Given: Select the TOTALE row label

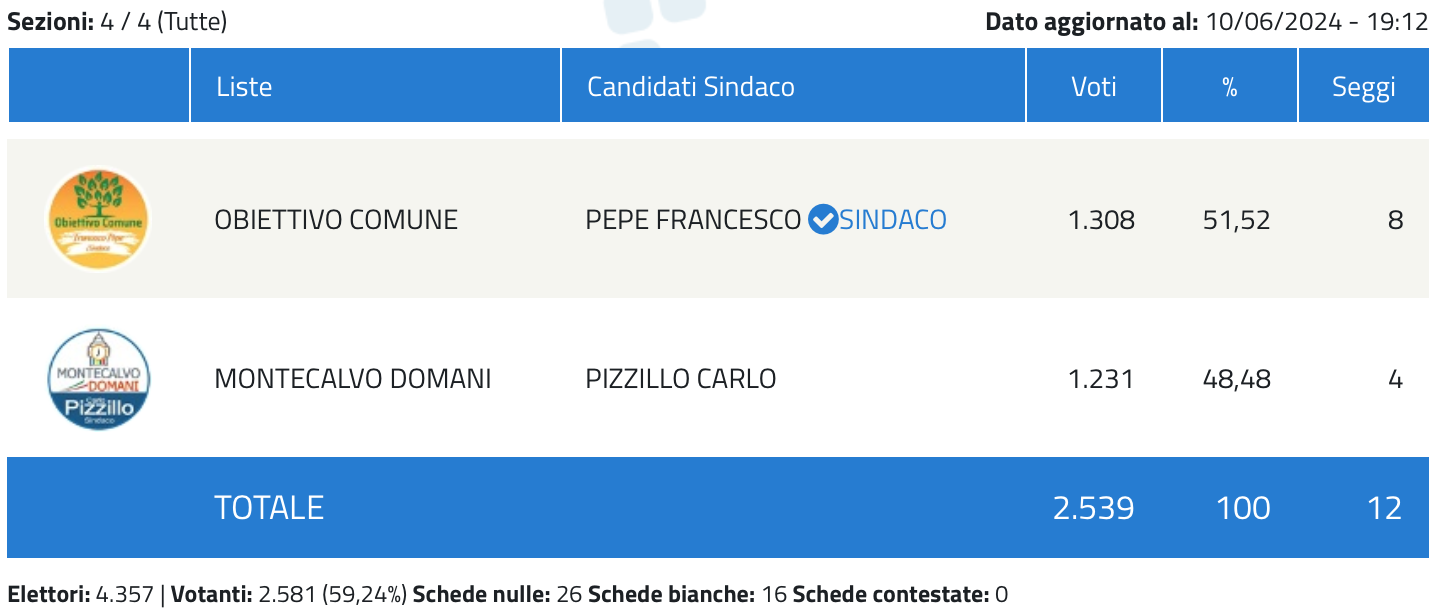Looking at the screenshot, I should [x=269, y=508].
